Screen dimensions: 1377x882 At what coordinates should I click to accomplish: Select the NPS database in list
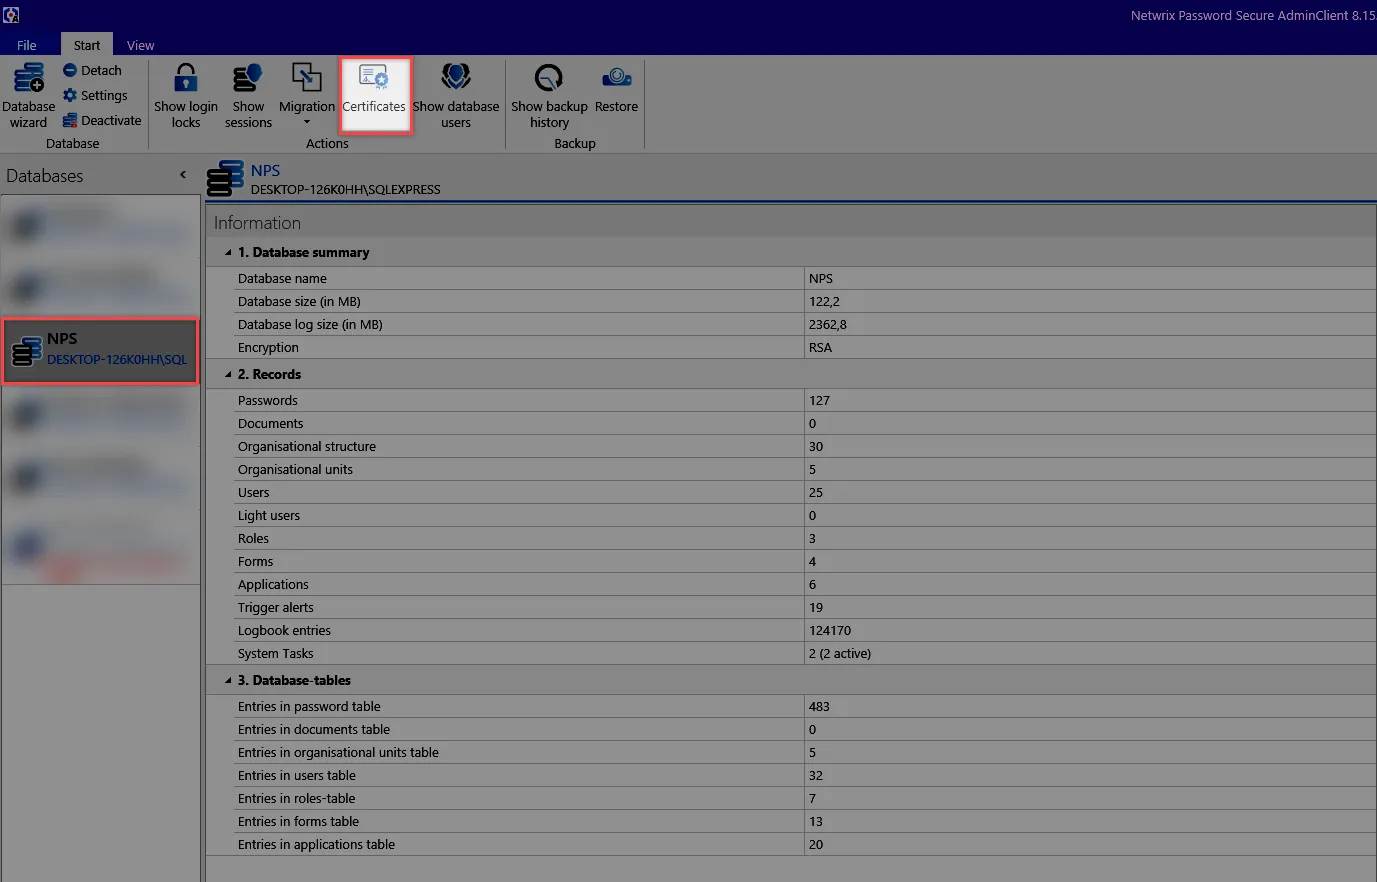coord(100,351)
